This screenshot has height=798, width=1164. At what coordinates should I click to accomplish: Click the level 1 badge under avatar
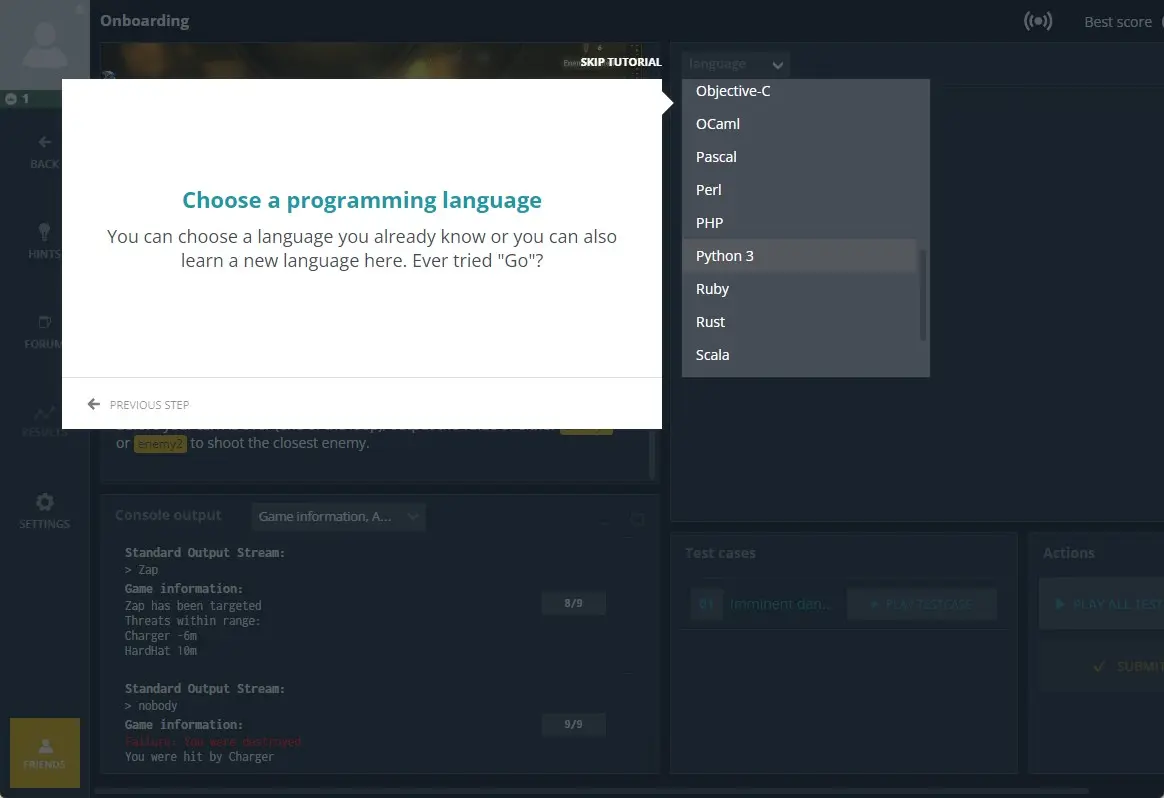click(17, 99)
